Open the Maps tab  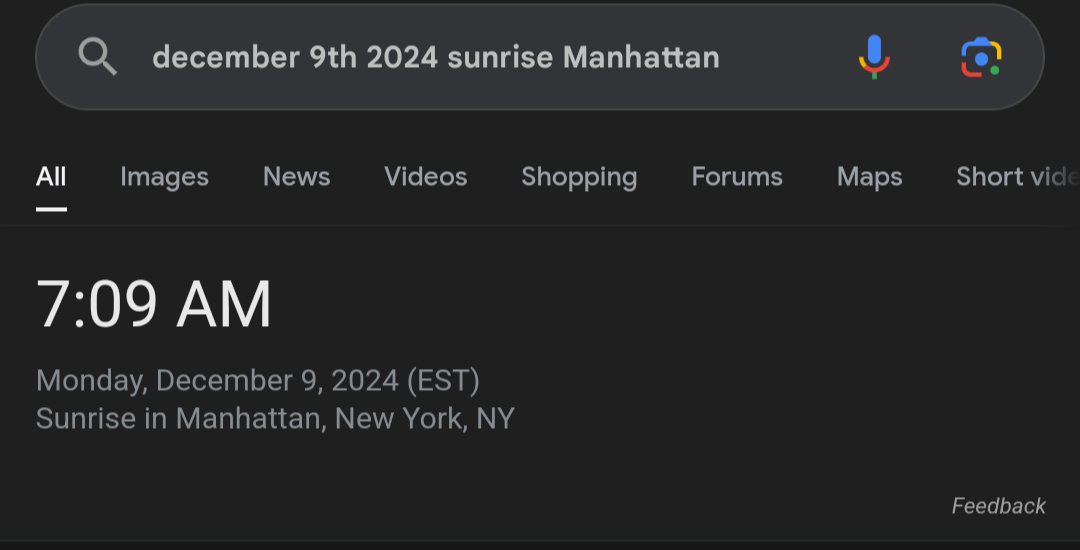click(869, 177)
